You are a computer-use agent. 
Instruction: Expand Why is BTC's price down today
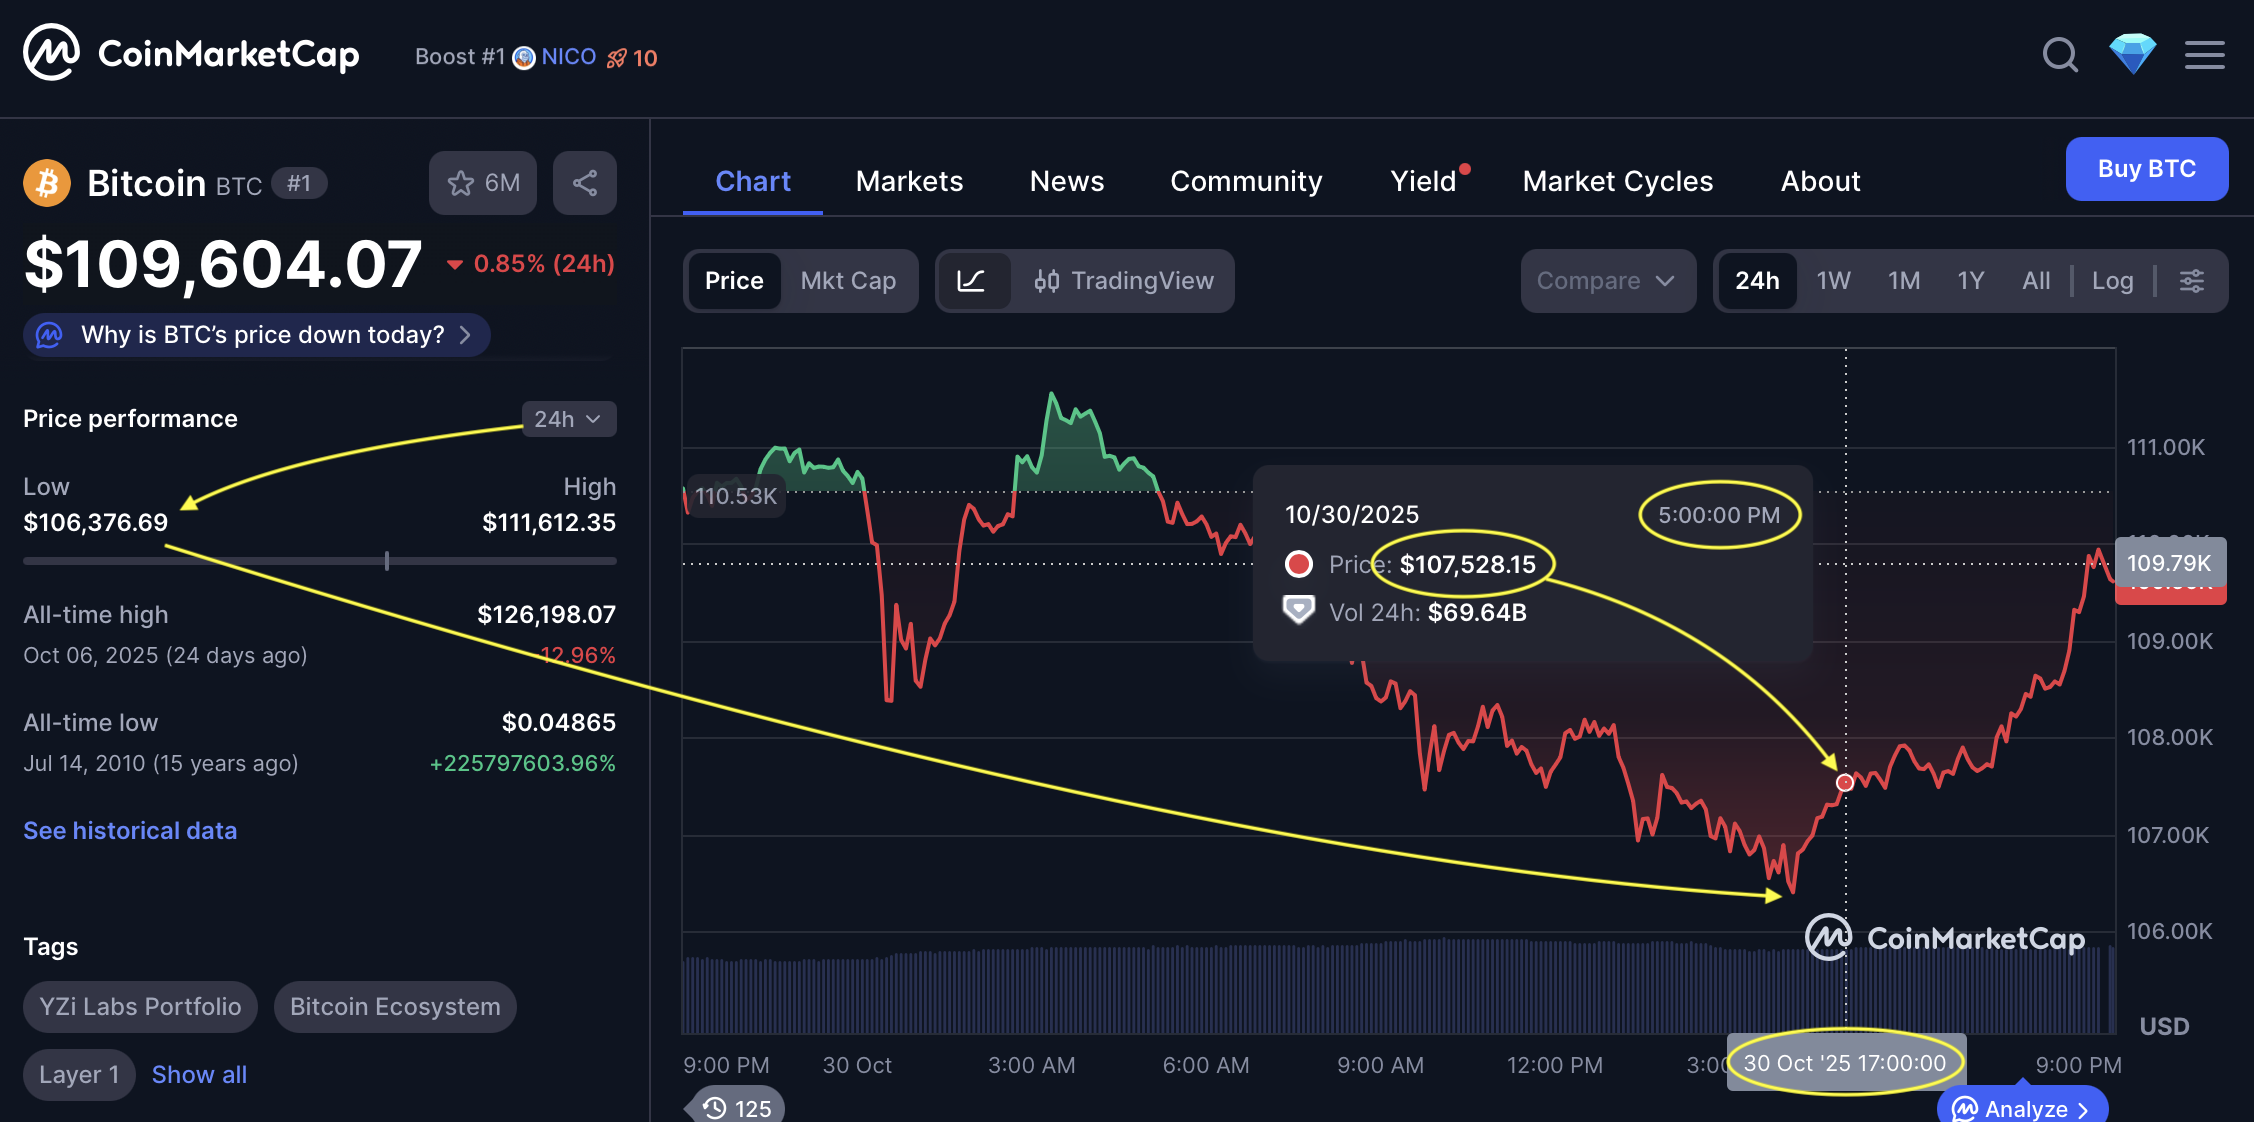click(257, 335)
